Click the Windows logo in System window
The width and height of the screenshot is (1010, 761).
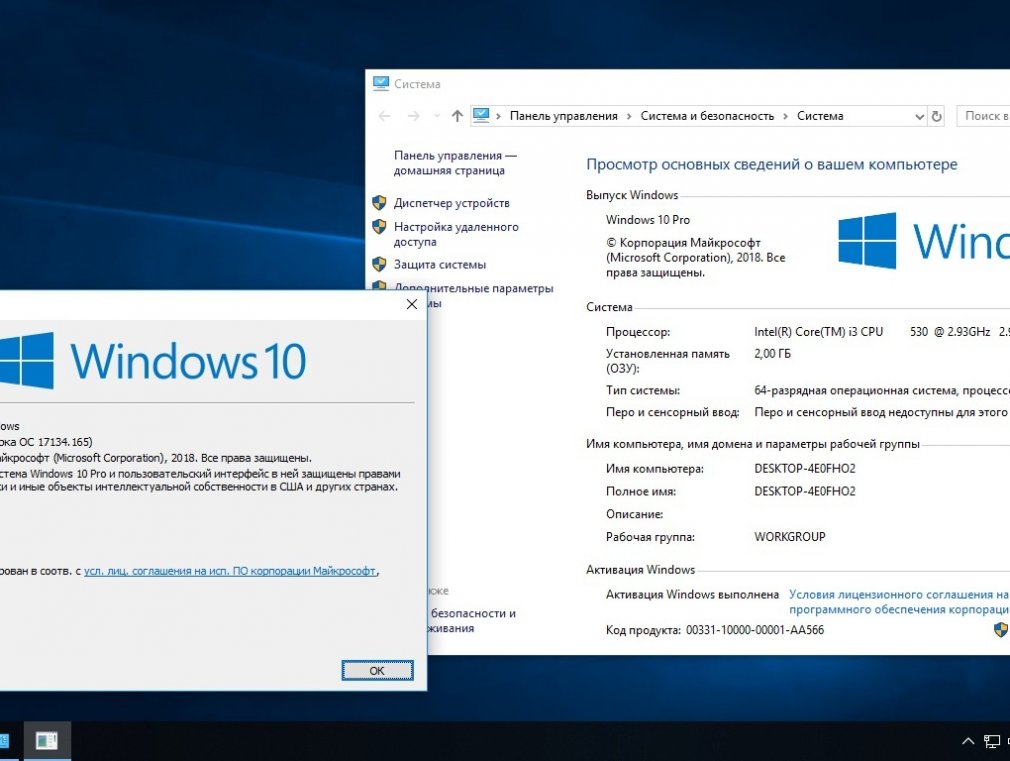[x=867, y=240]
